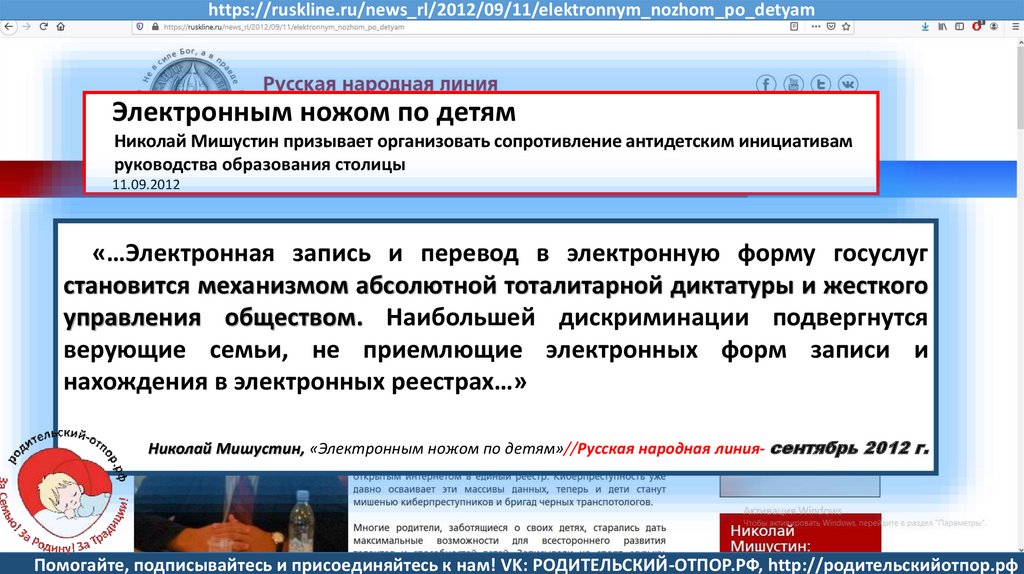The width and height of the screenshot is (1024, 574).
Task: Show the browser sidebars
Action: [959, 27]
